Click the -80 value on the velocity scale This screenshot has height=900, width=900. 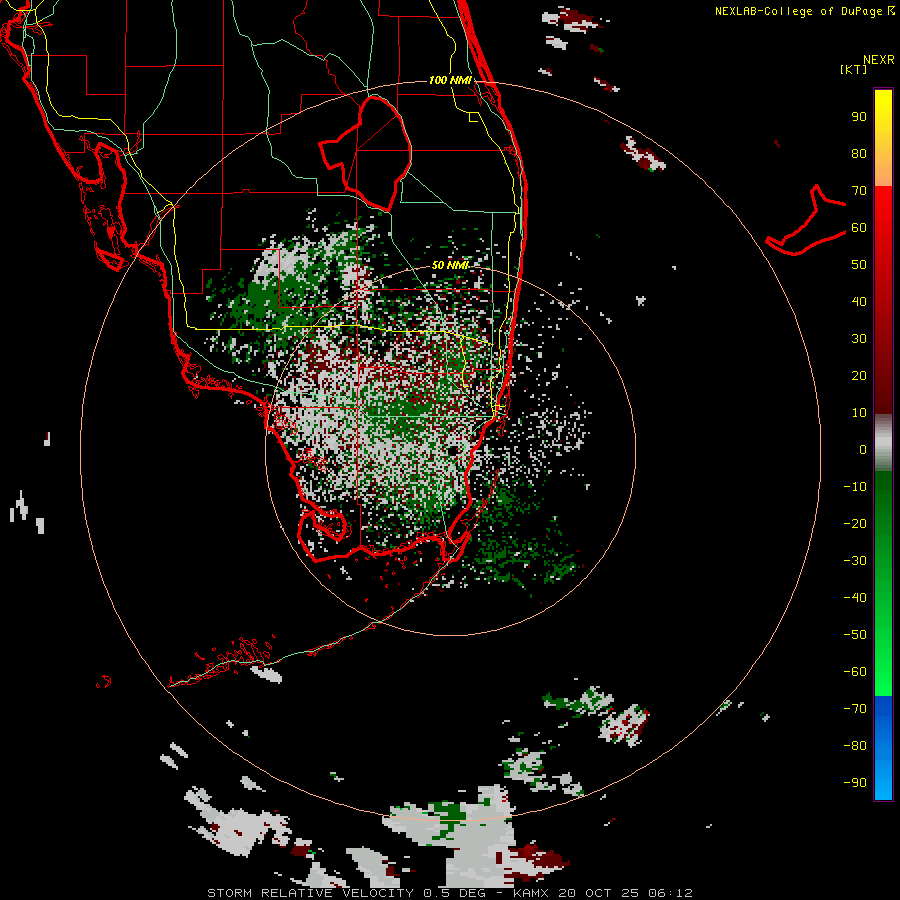(855, 746)
